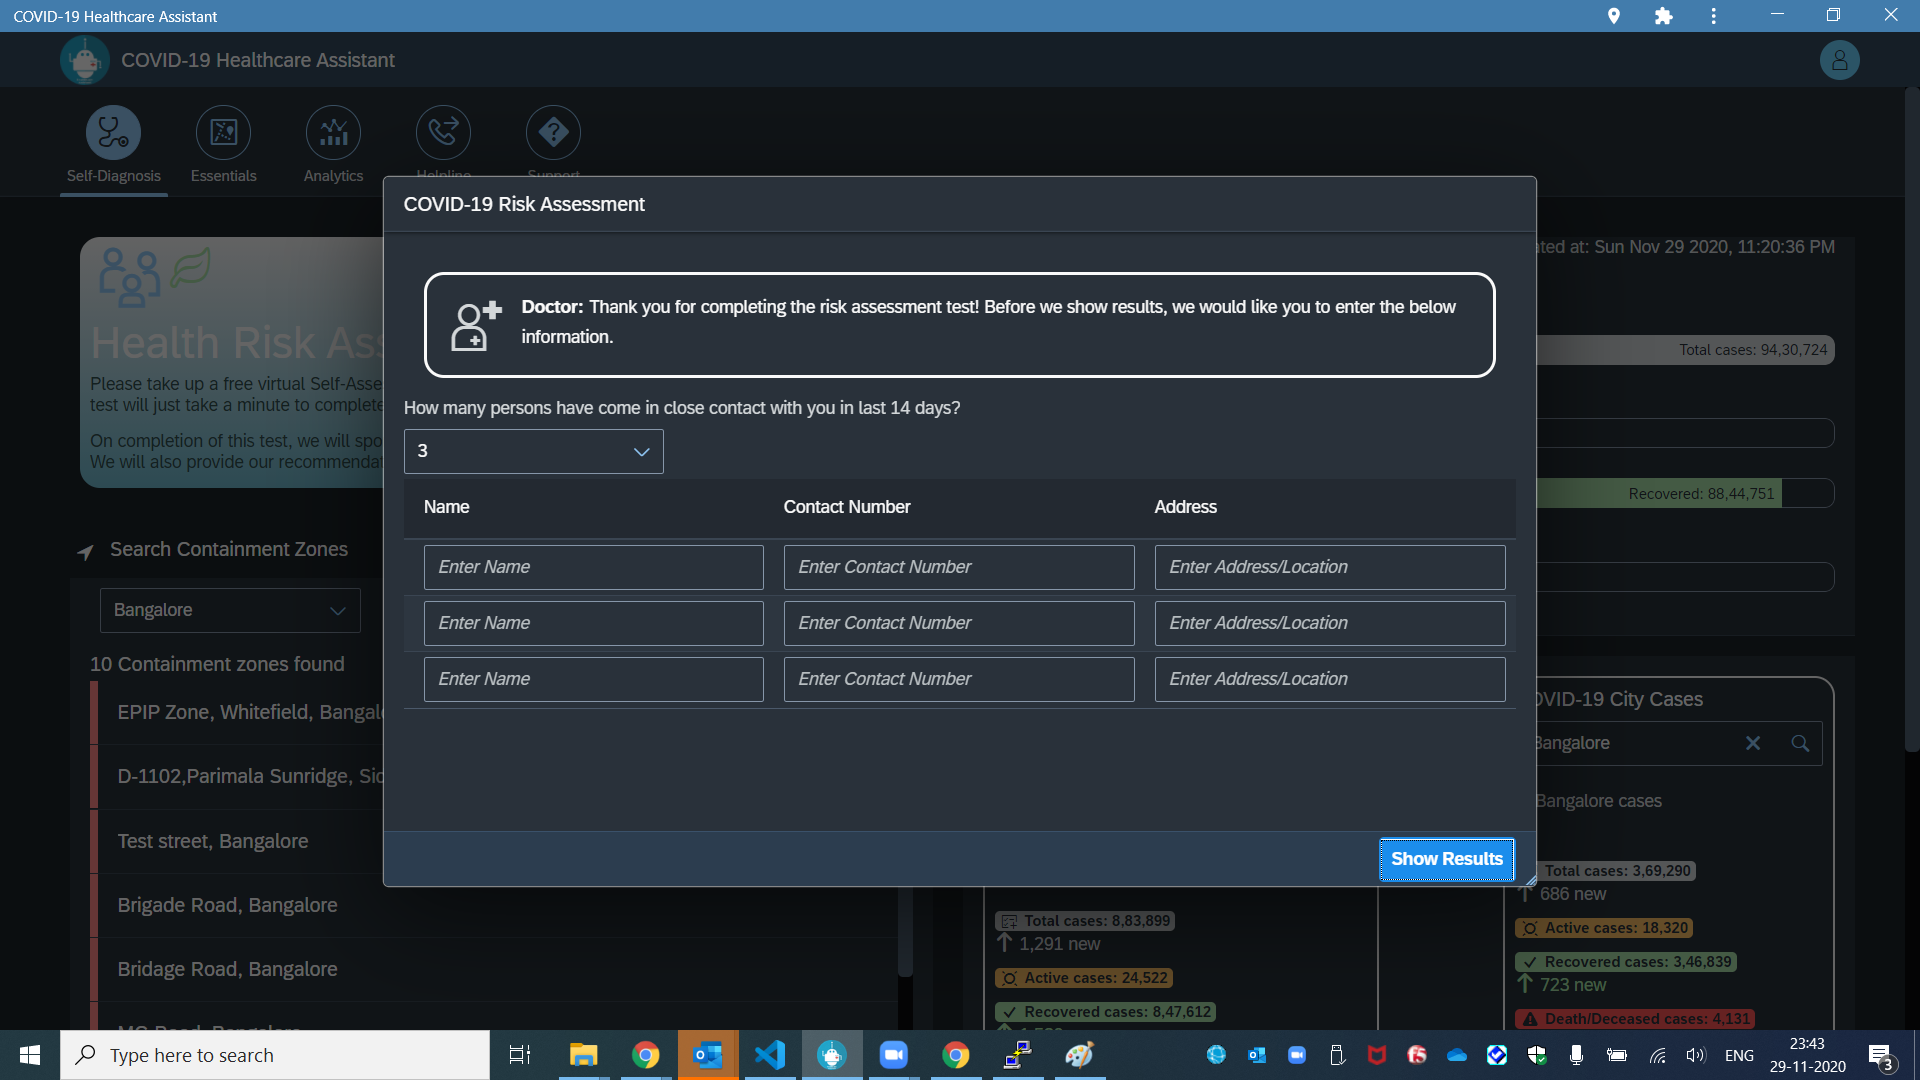
Task: Open the Analytics chart icon
Action: click(x=333, y=133)
